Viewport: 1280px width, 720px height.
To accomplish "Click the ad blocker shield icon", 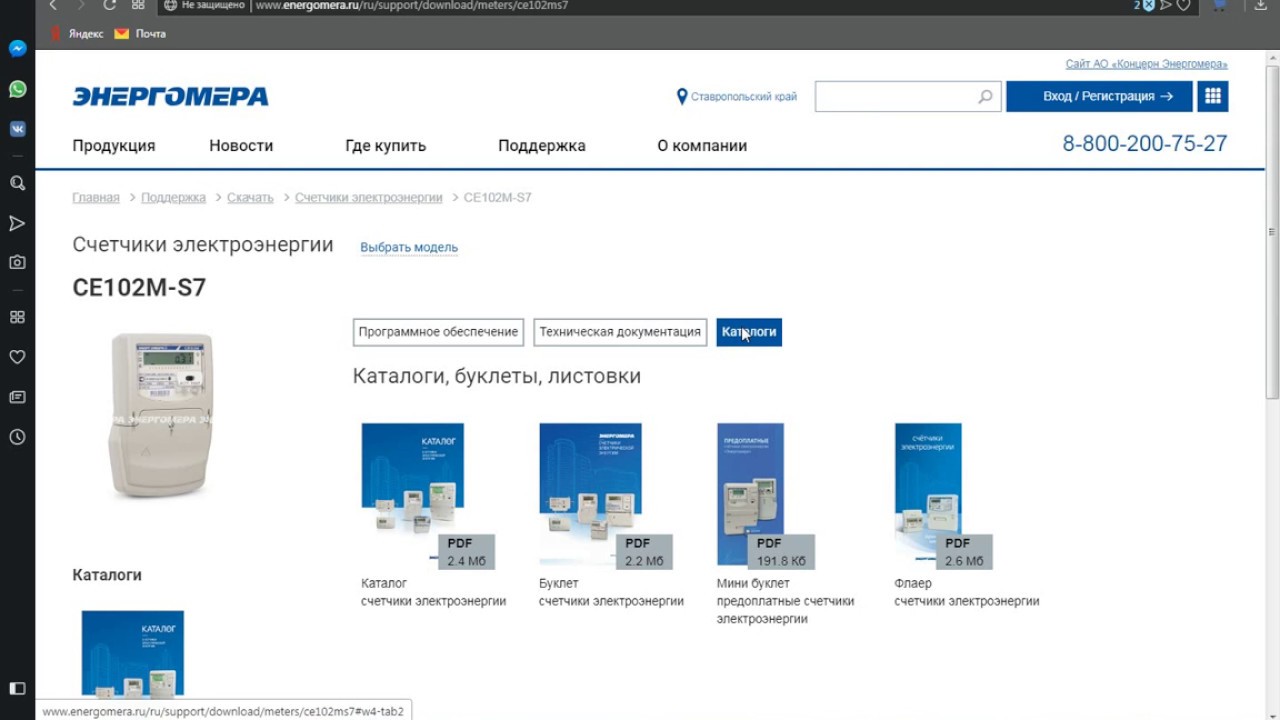I will coord(1148,5).
